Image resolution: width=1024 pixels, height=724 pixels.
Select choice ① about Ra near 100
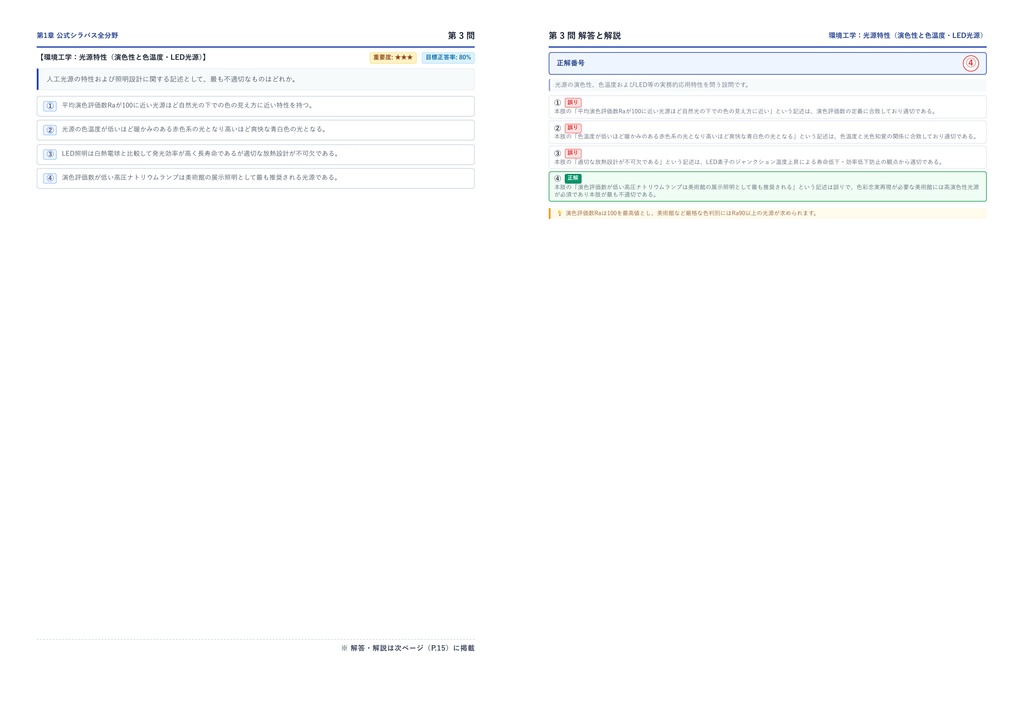click(x=255, y=106)
